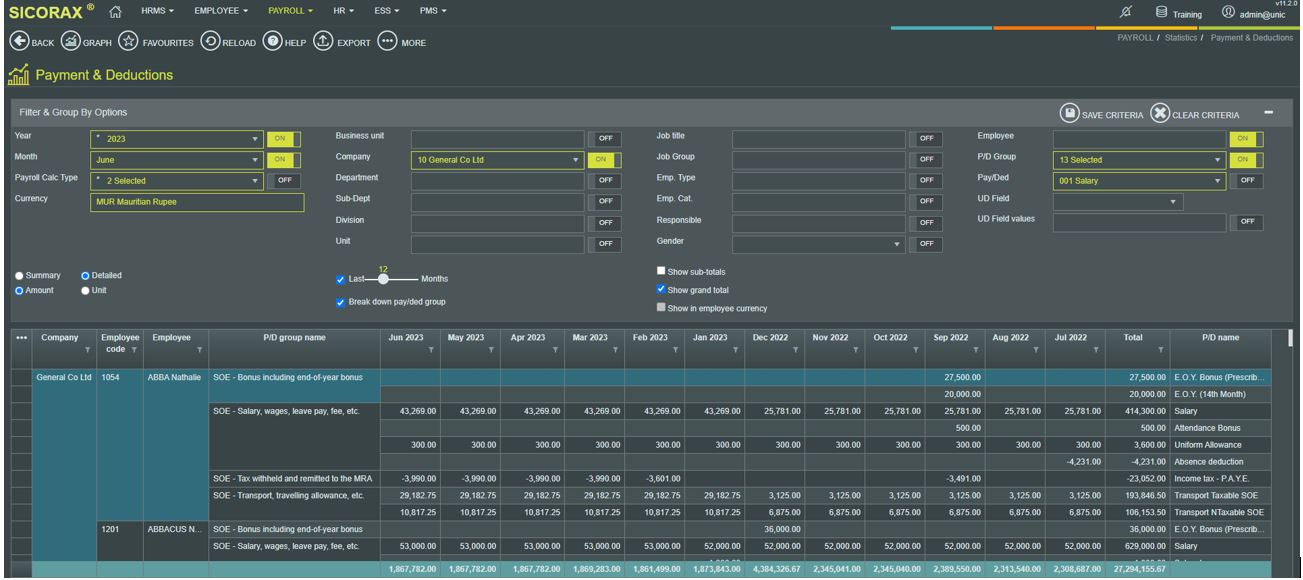Image resolution: width=1303 pixels, height=580 pixels.
Task: Enable the Show sub-totals checkbox
Action: (x=661, y=271)
